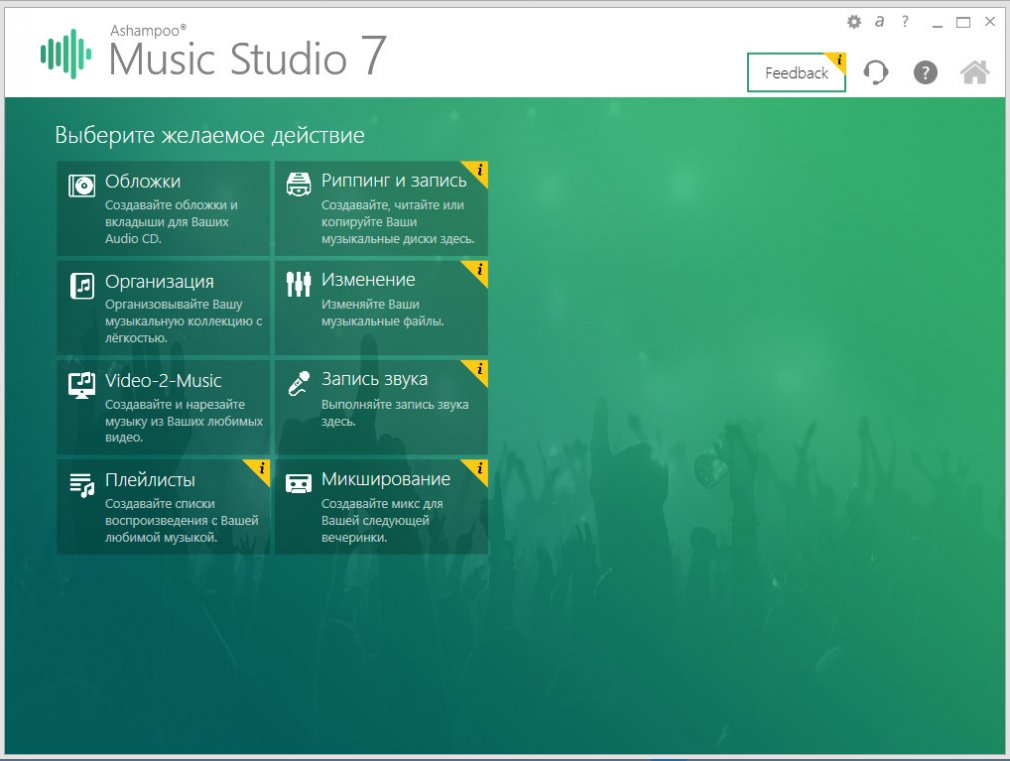
Task: Click the Feedback button
Action: click(x=796, y=73)
